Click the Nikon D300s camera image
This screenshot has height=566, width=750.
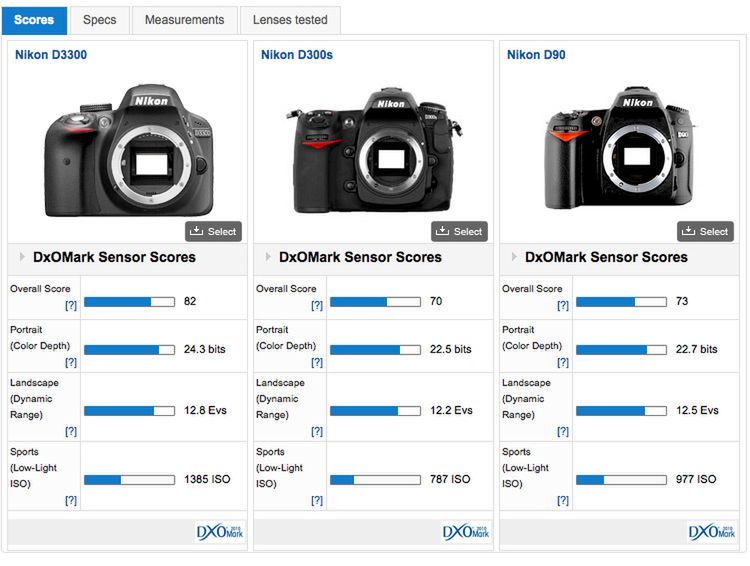[373, 151]
